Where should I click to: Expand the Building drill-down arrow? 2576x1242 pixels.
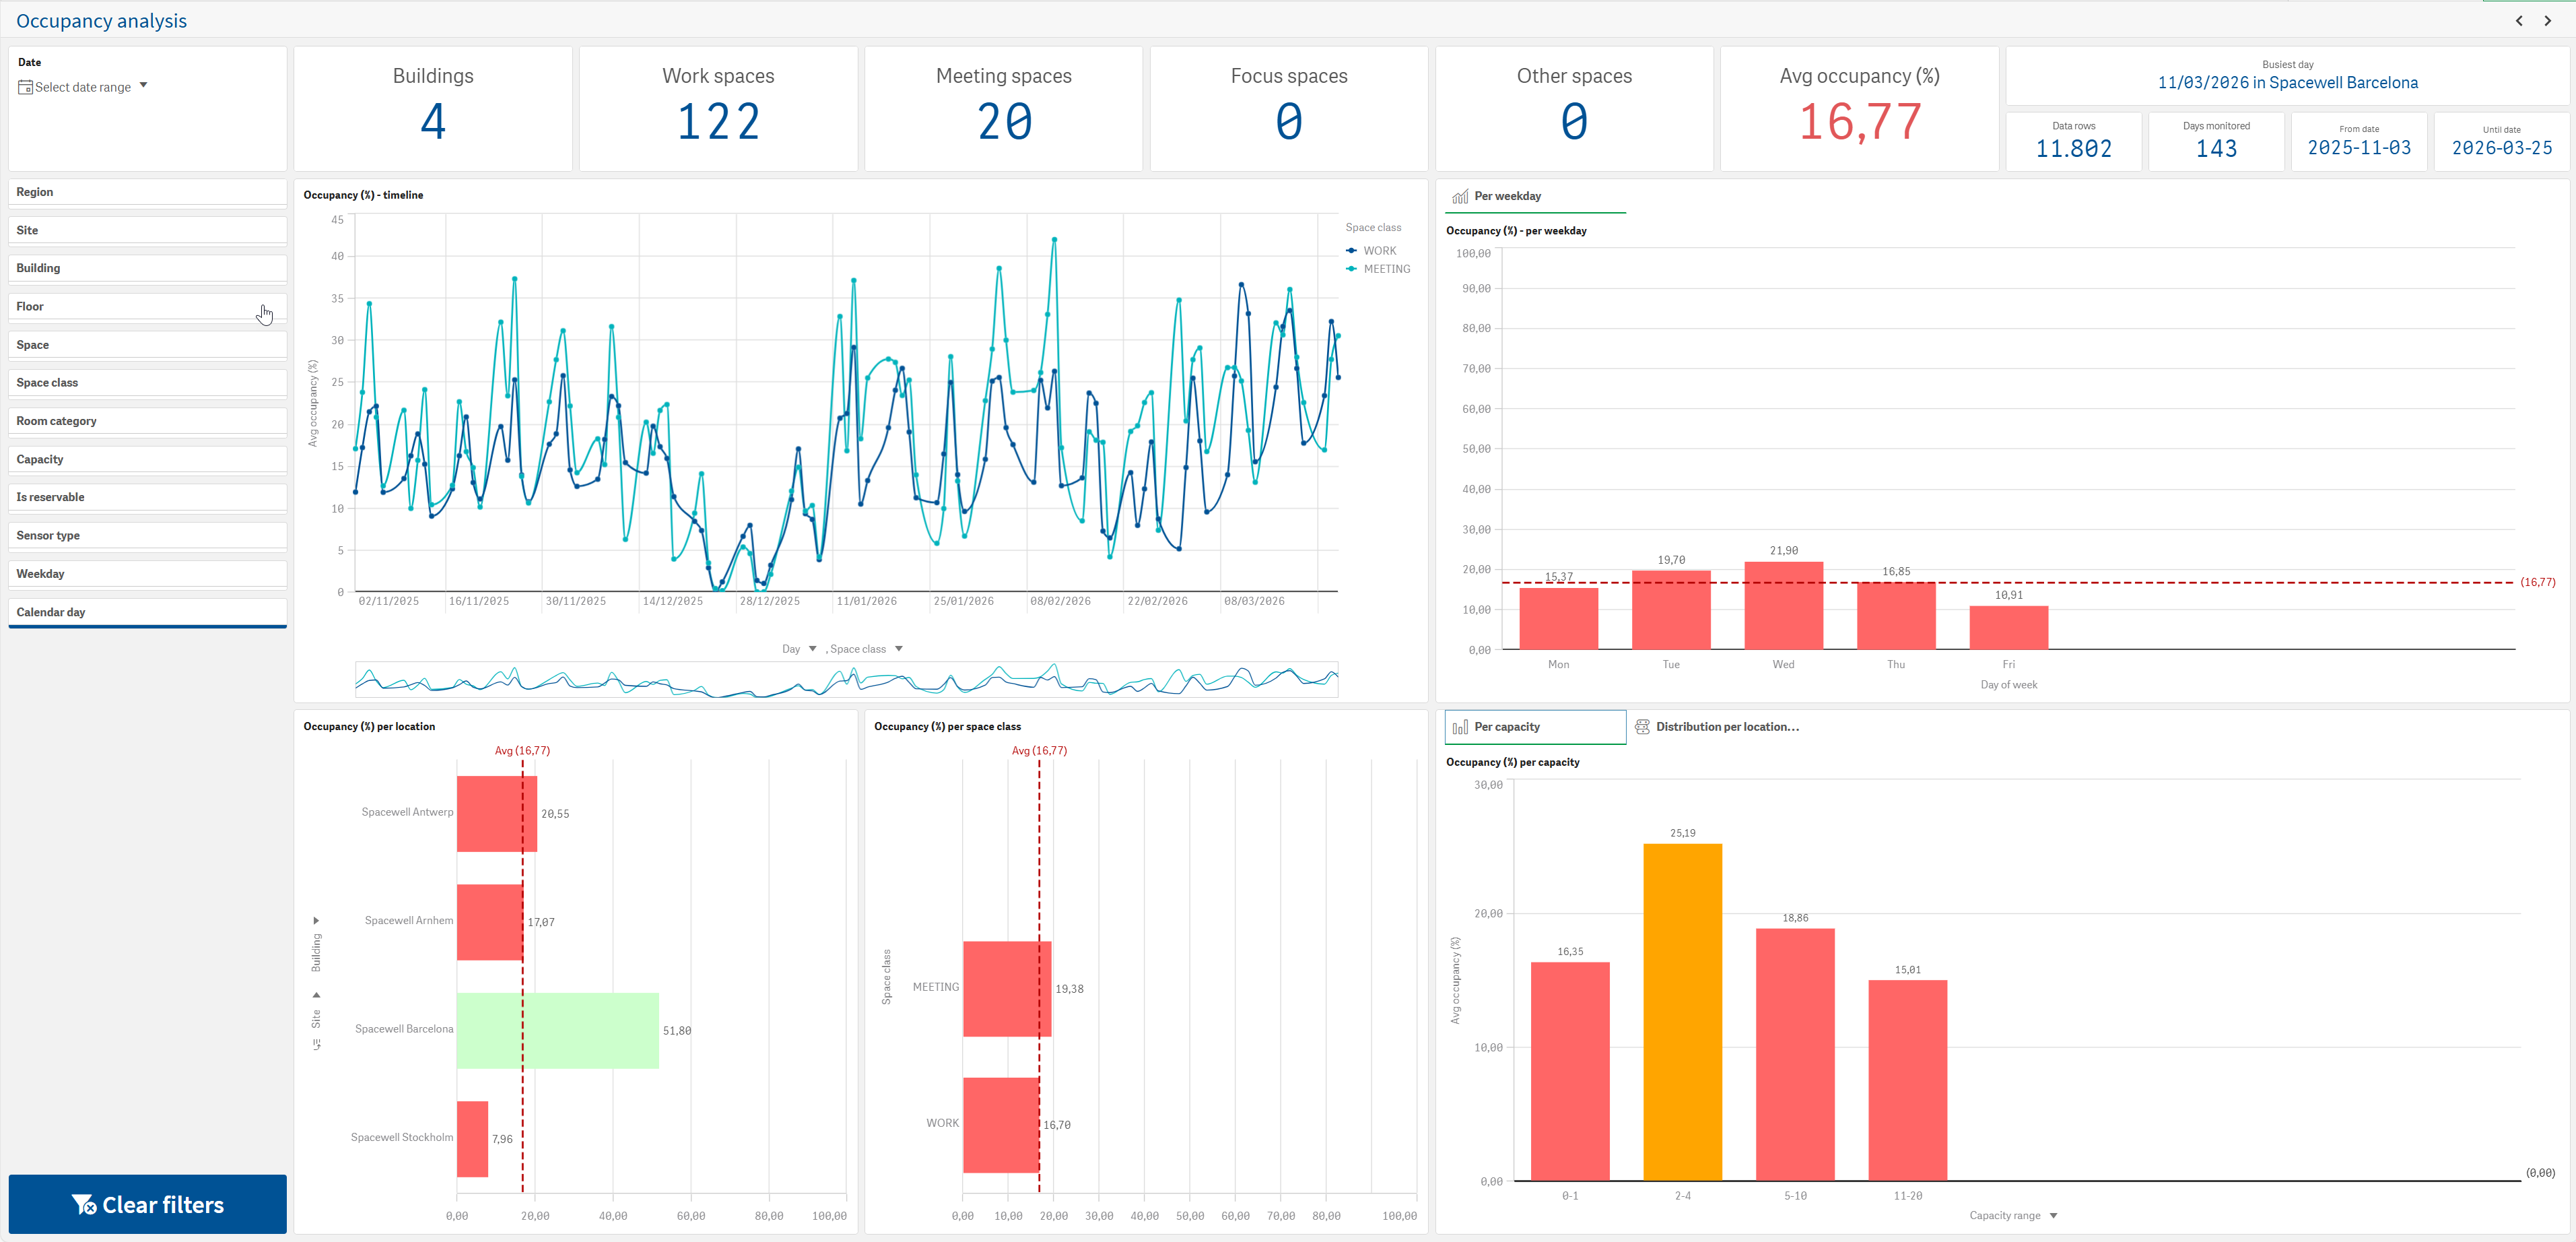click(317, 920)
